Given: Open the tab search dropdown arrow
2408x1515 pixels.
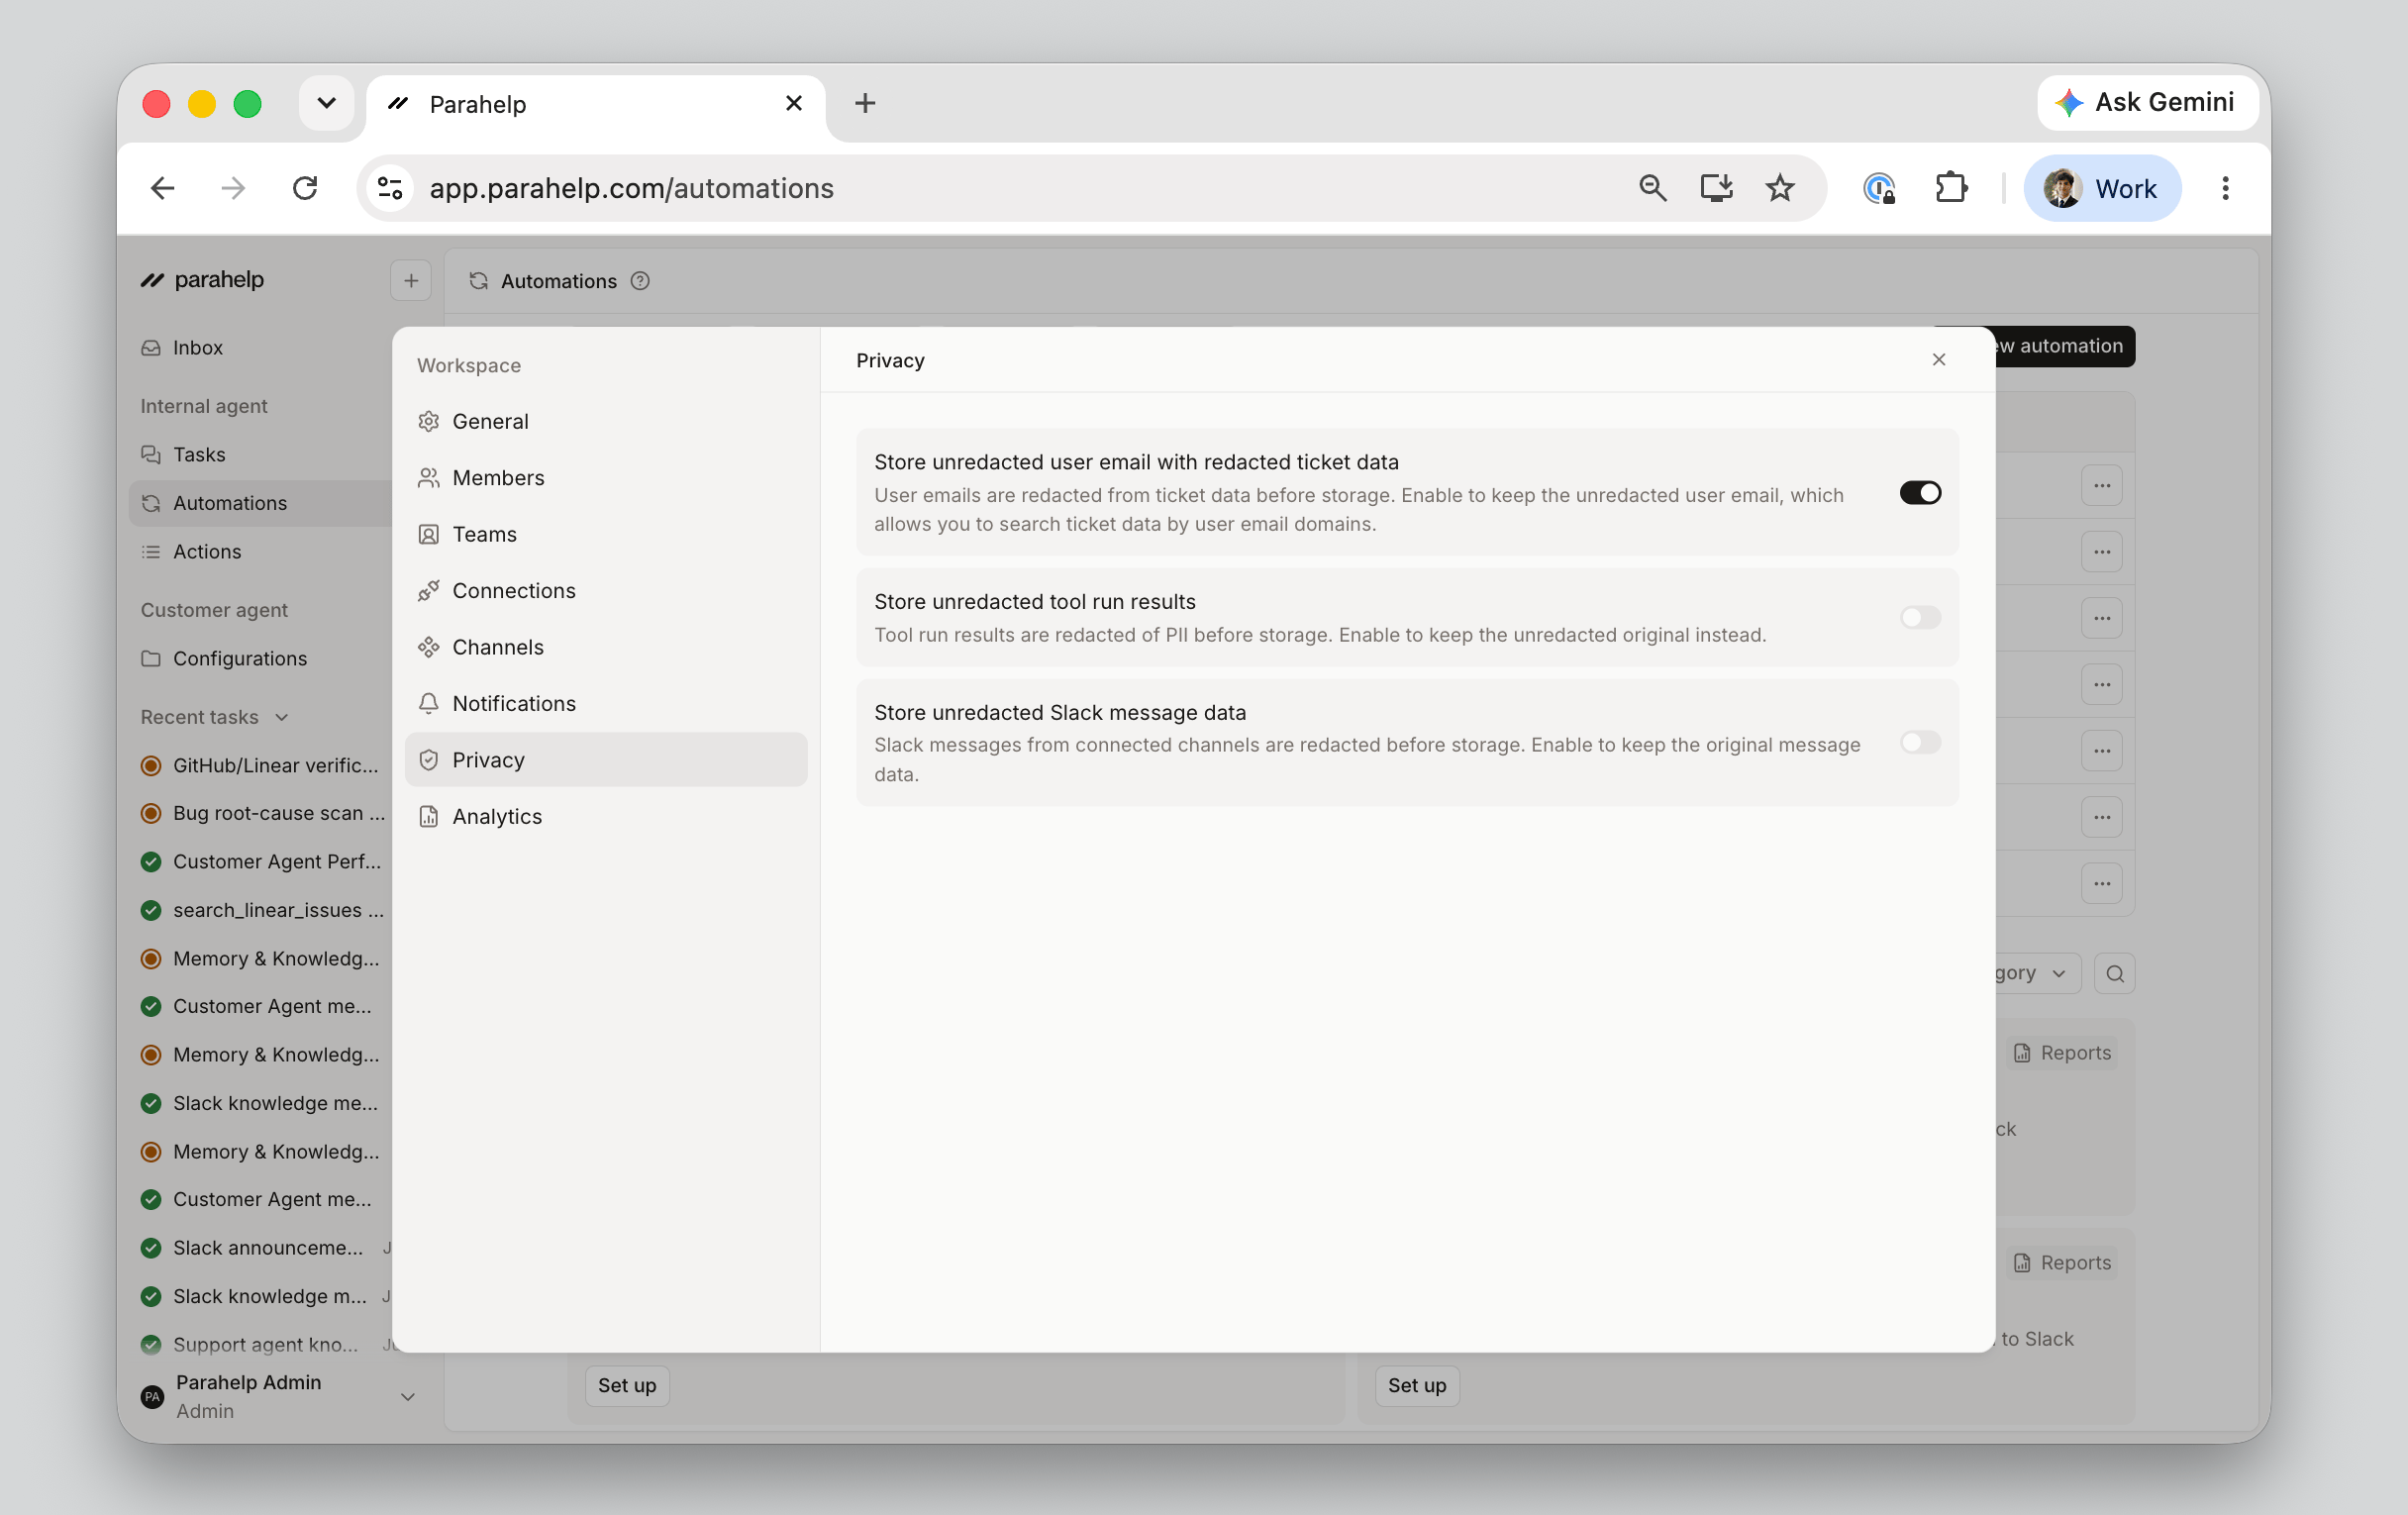Looking at the screenshot, I should 326,103.
